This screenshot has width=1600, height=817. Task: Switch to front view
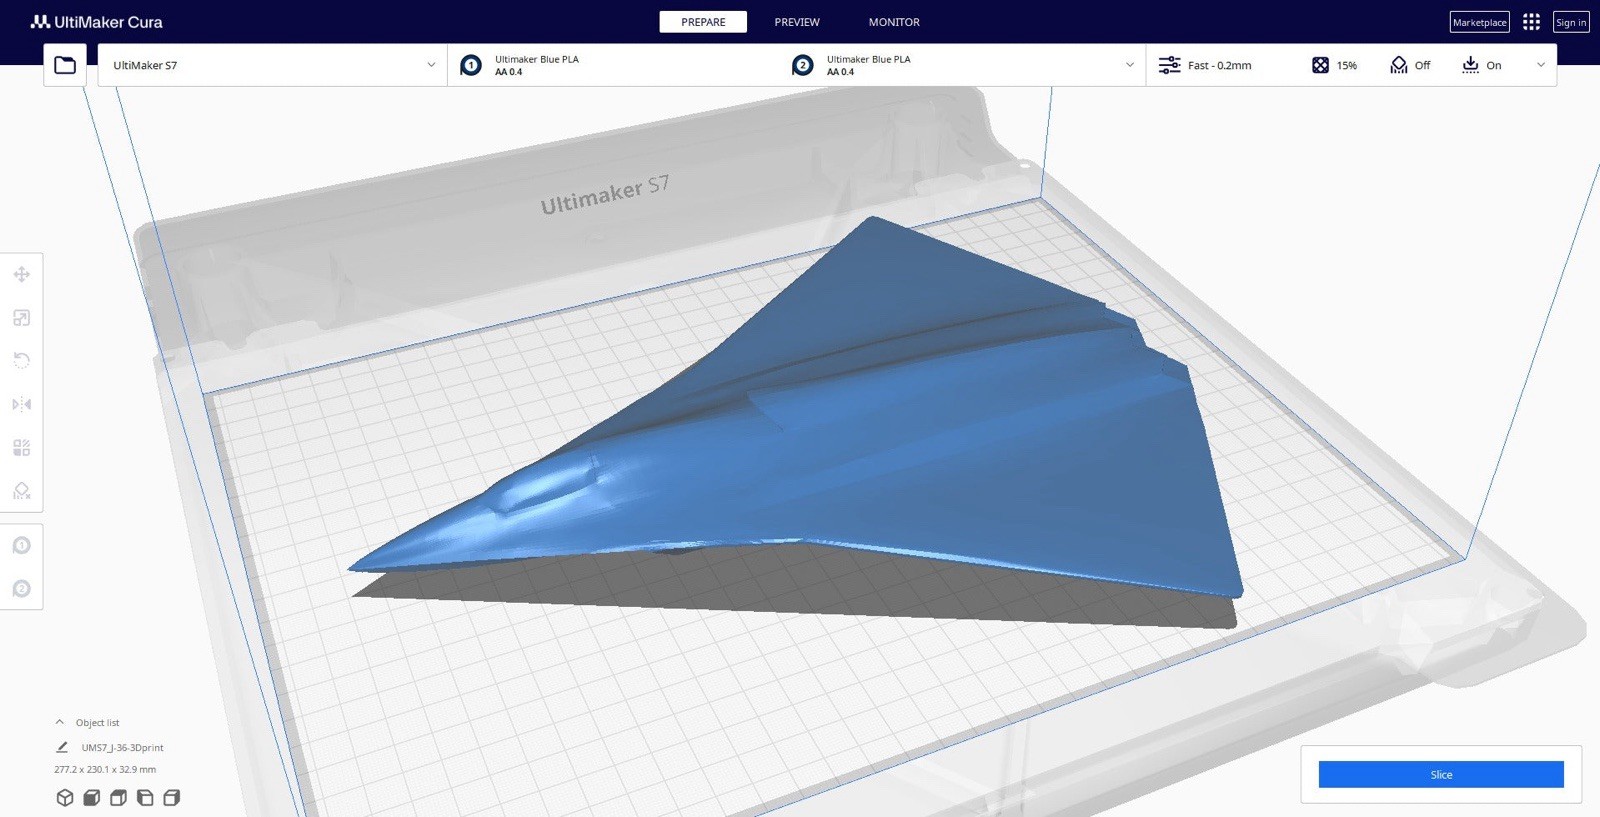[x=92, y=798]
